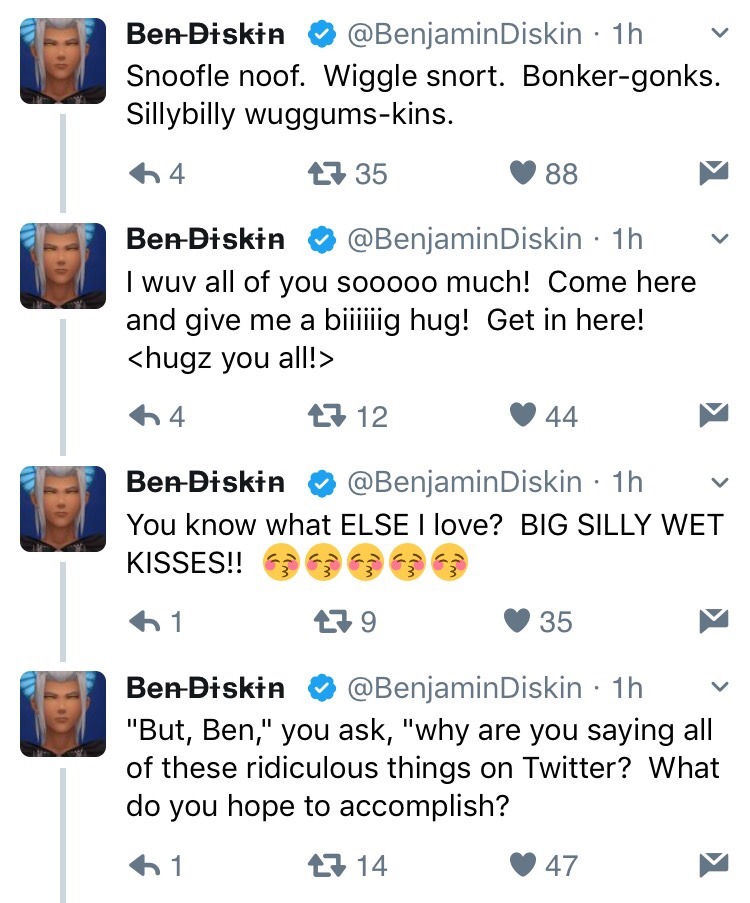
Task: Reply to the "I wuv all of you" tweet
Action: point(146,415)
